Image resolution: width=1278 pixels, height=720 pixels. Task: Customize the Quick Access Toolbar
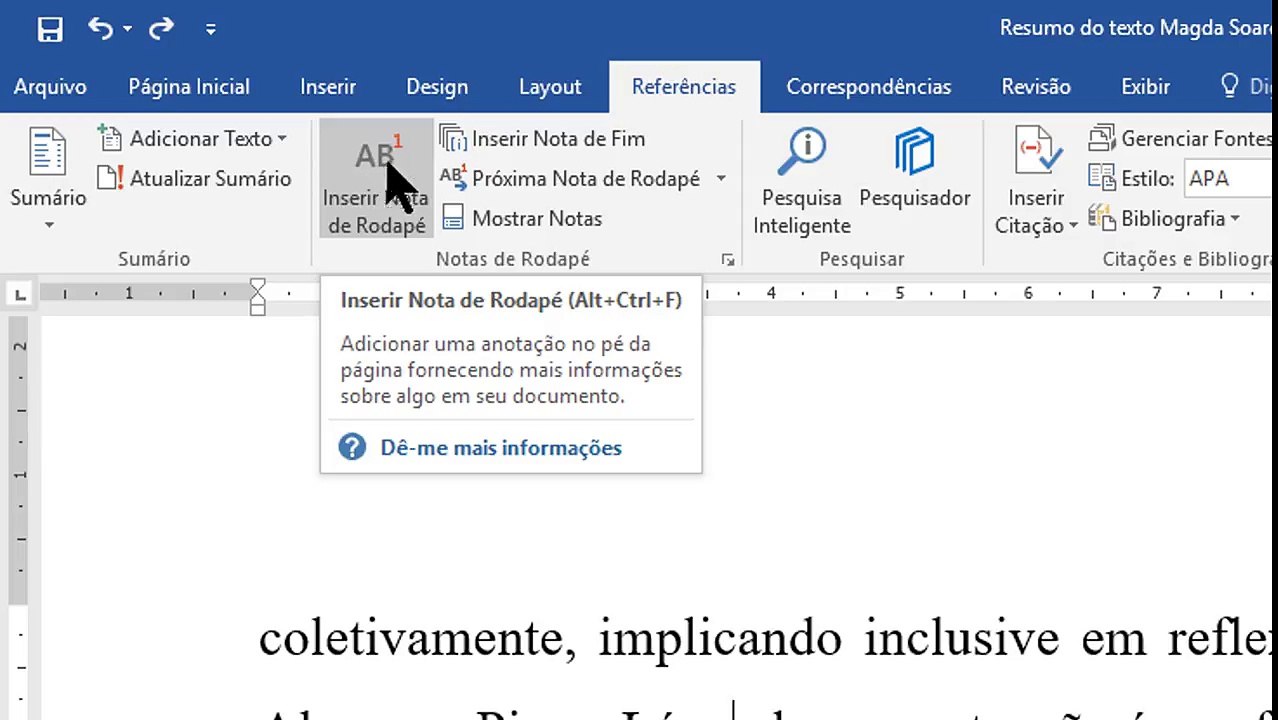point(211,29)
